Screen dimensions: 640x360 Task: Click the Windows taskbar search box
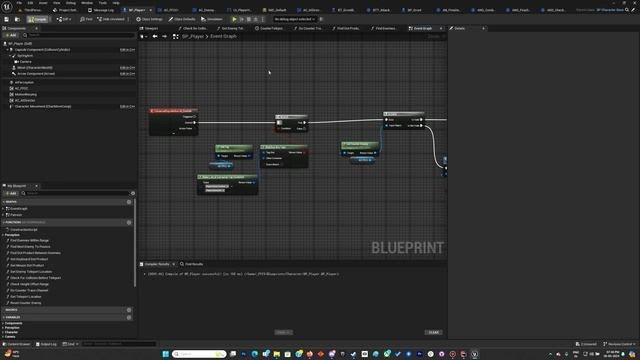tap(199, 354)
